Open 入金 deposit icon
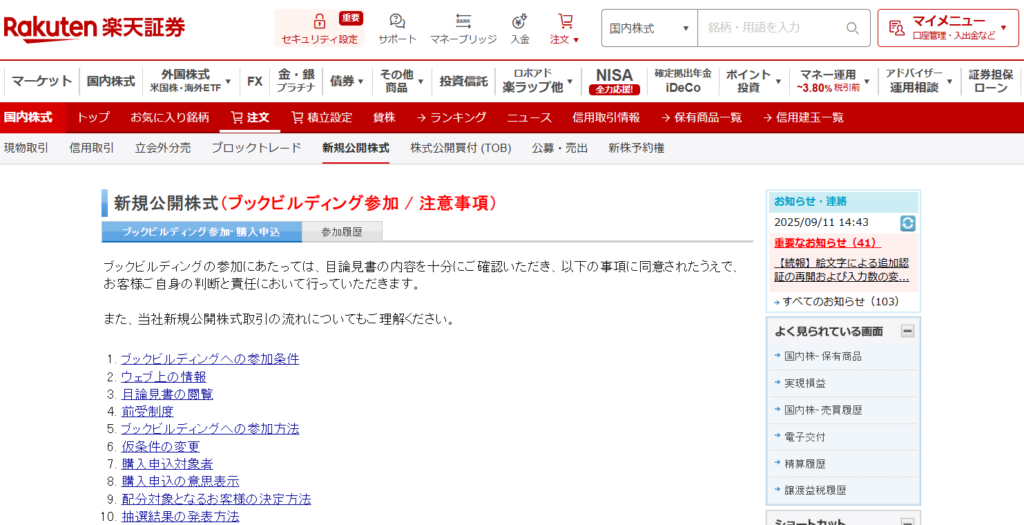Screen dimensions: 1024x525 (520, 22)
